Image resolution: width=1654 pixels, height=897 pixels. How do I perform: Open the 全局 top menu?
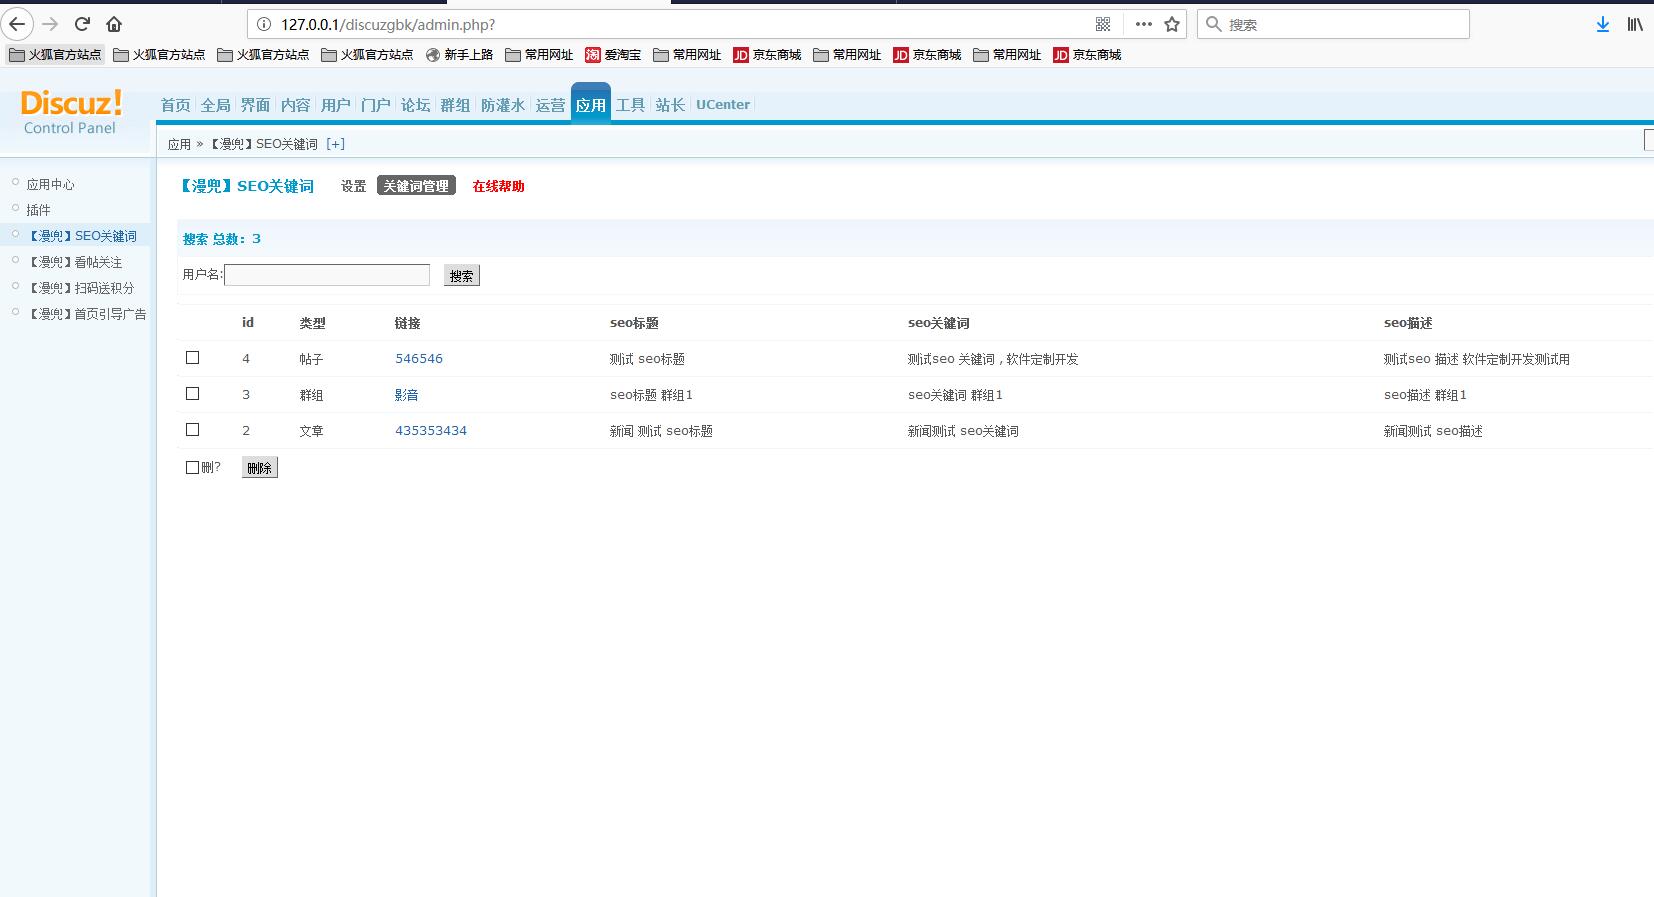coord(215,105)
